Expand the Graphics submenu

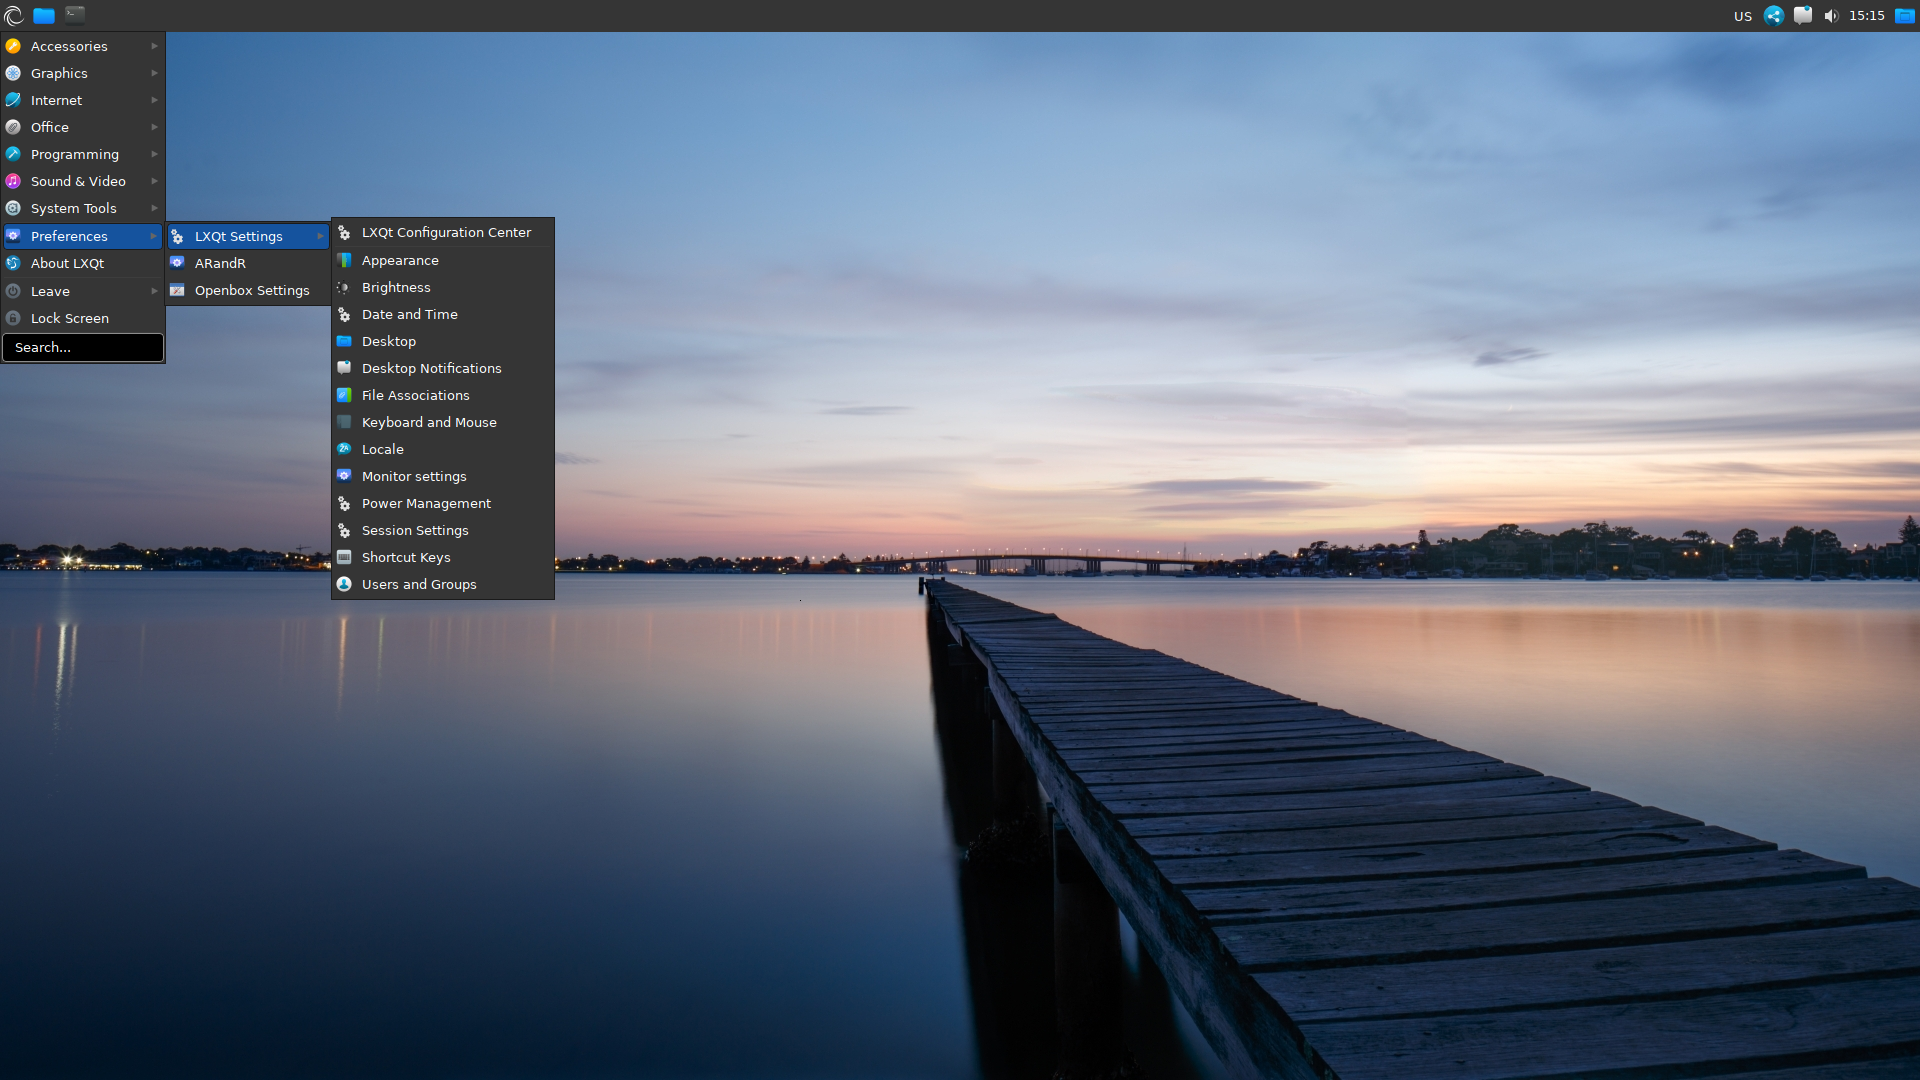coord(82,73)
